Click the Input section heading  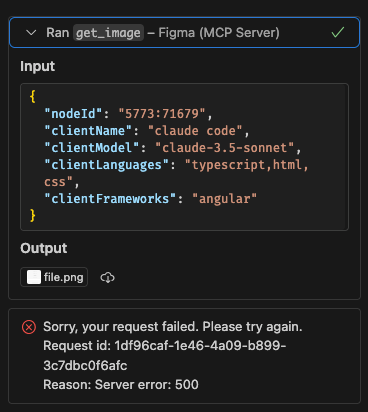[x=38, y=66]
